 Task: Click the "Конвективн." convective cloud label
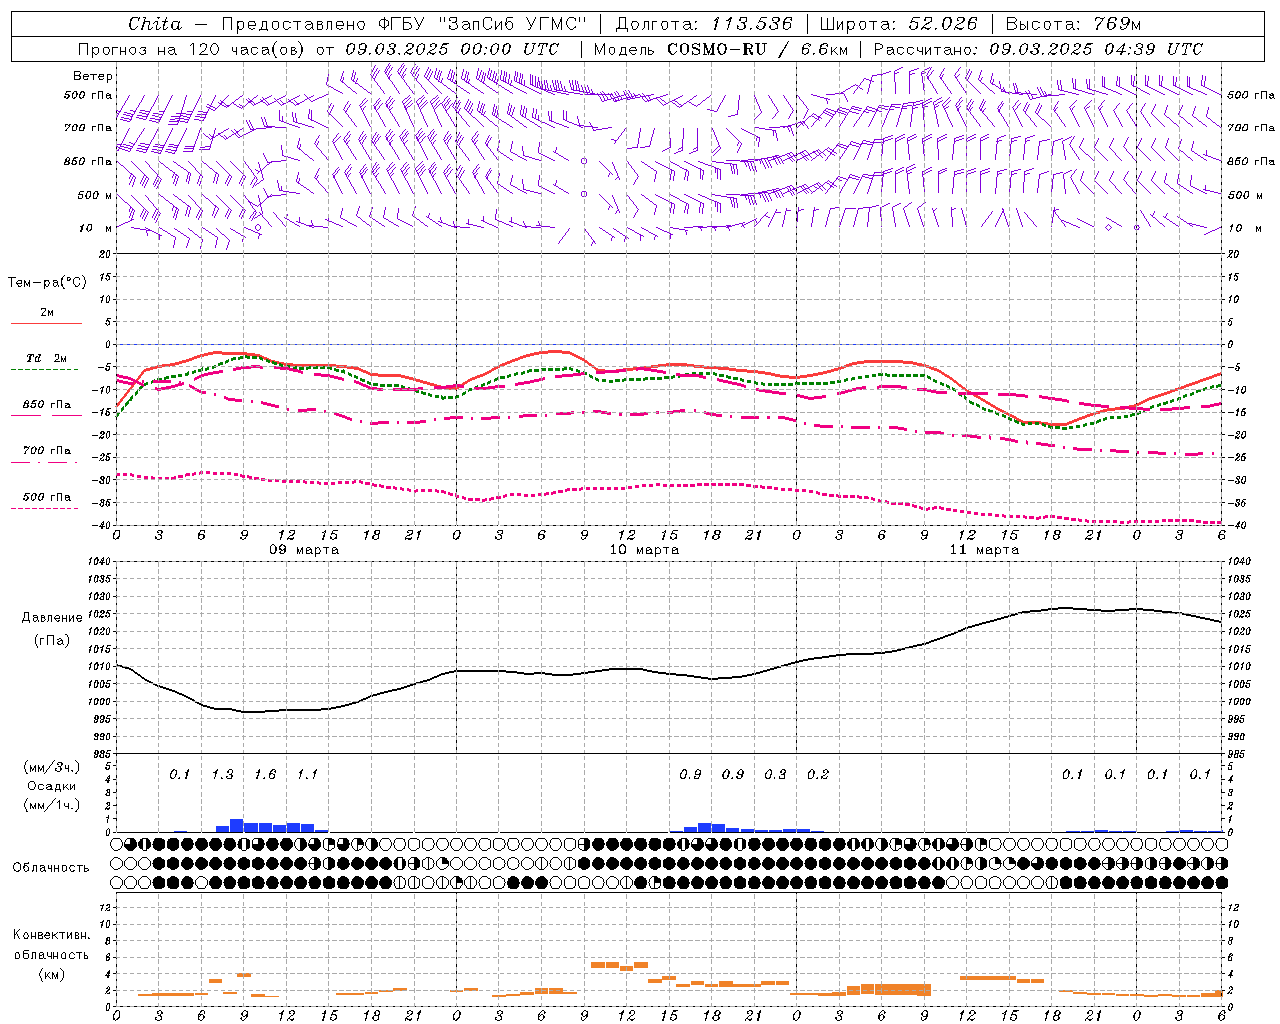pos(51,935)
